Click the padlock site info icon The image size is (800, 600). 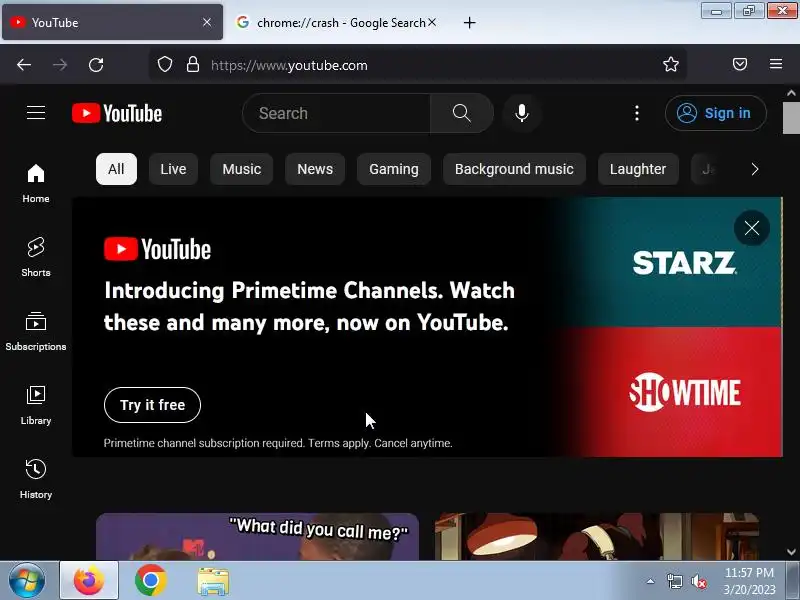pyautogui.click(x=193, y=64)
